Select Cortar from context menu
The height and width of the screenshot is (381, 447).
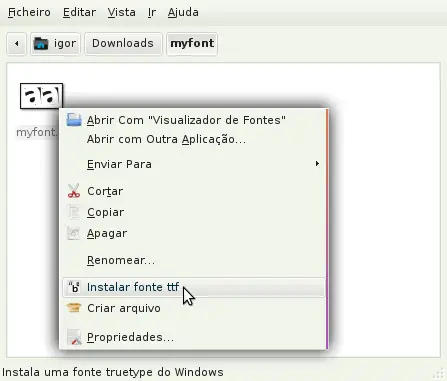click(x=193, y=191)
